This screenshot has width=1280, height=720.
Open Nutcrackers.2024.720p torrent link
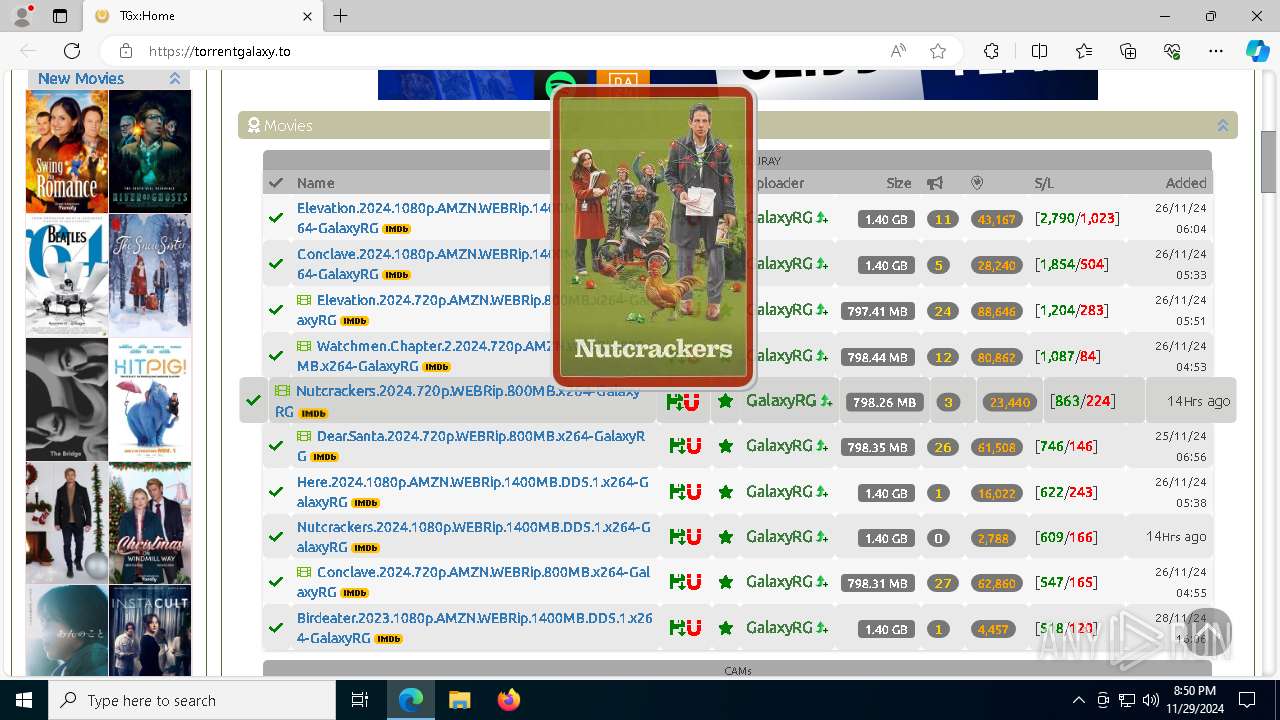click(458, 401)
